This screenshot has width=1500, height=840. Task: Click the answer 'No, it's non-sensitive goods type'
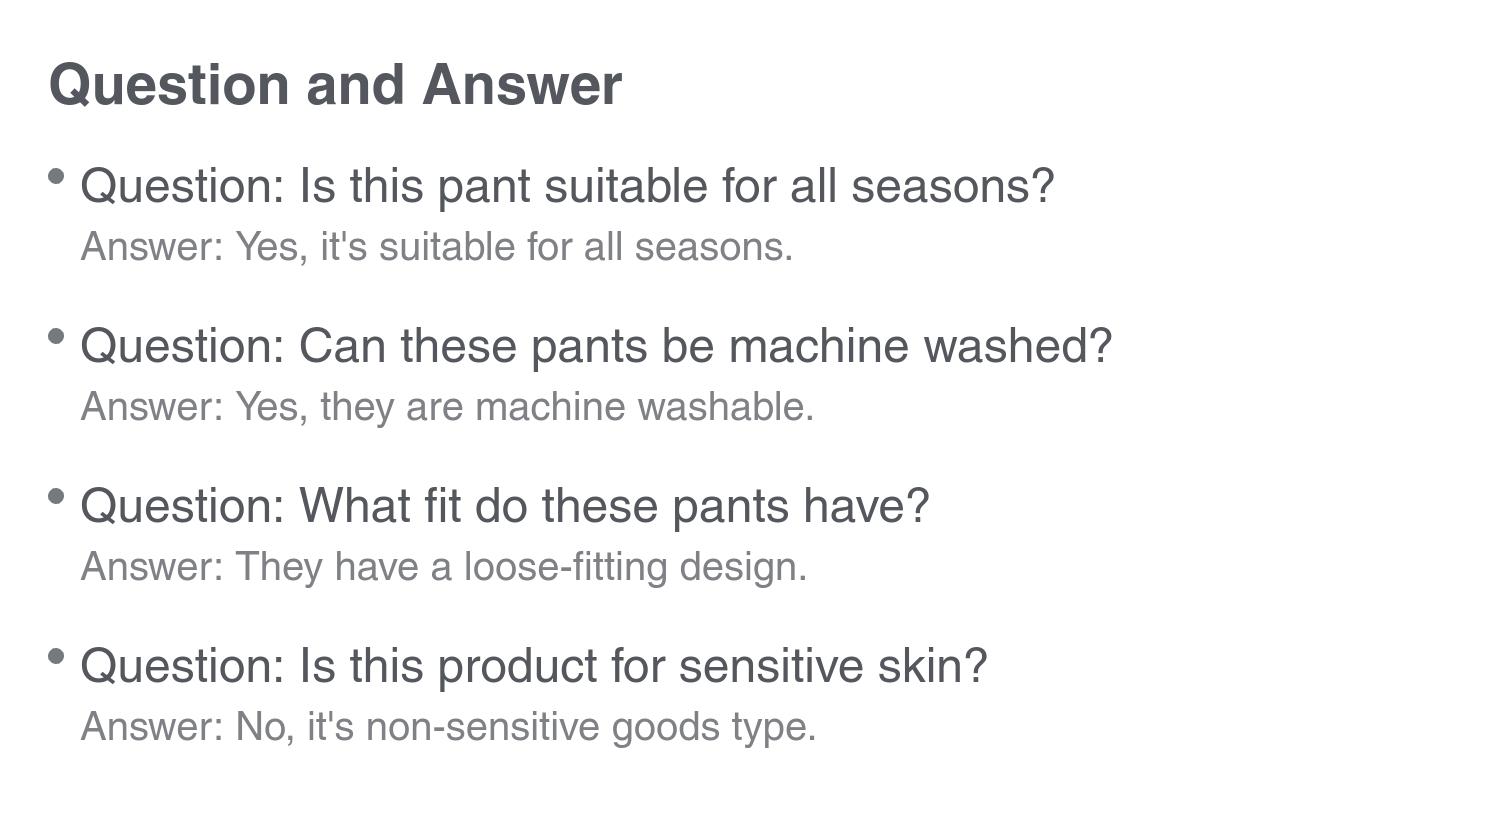(x=448, y=727)
